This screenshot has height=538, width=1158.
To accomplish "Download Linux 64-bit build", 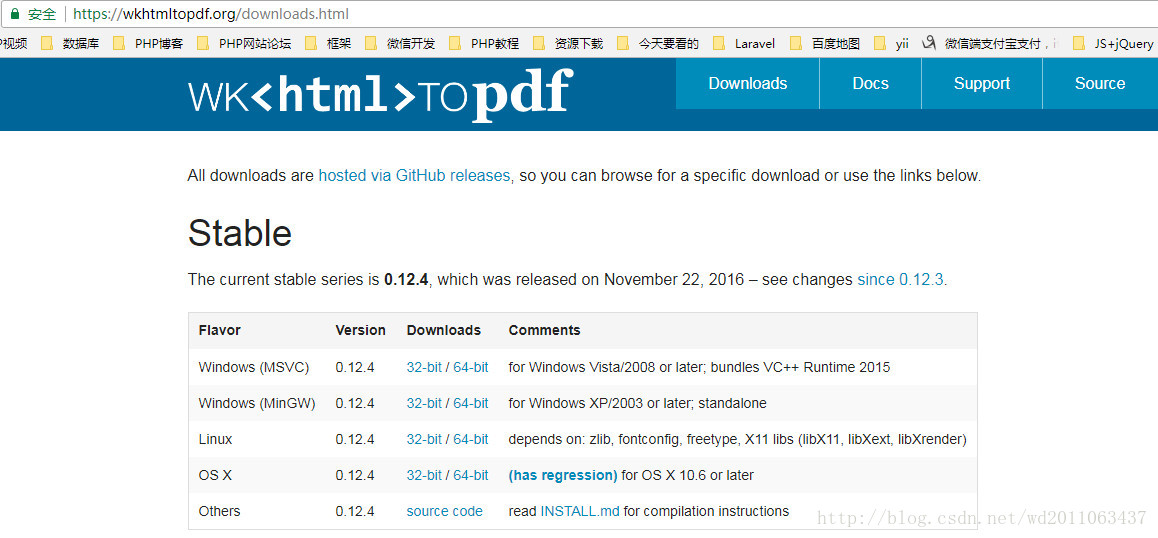I will [470, 440].
